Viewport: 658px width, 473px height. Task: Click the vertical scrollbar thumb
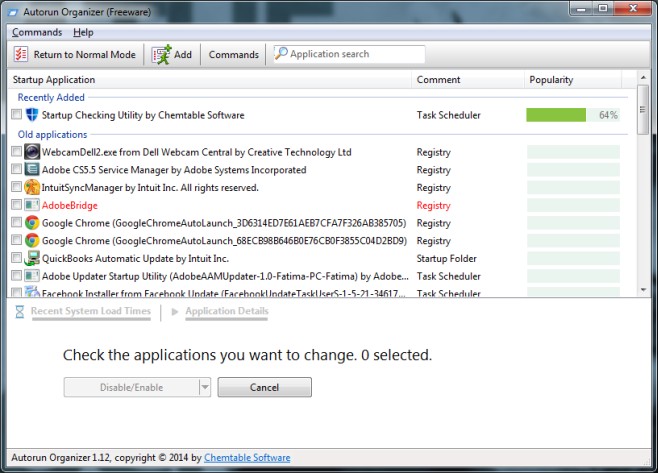(x=643, y=110)
